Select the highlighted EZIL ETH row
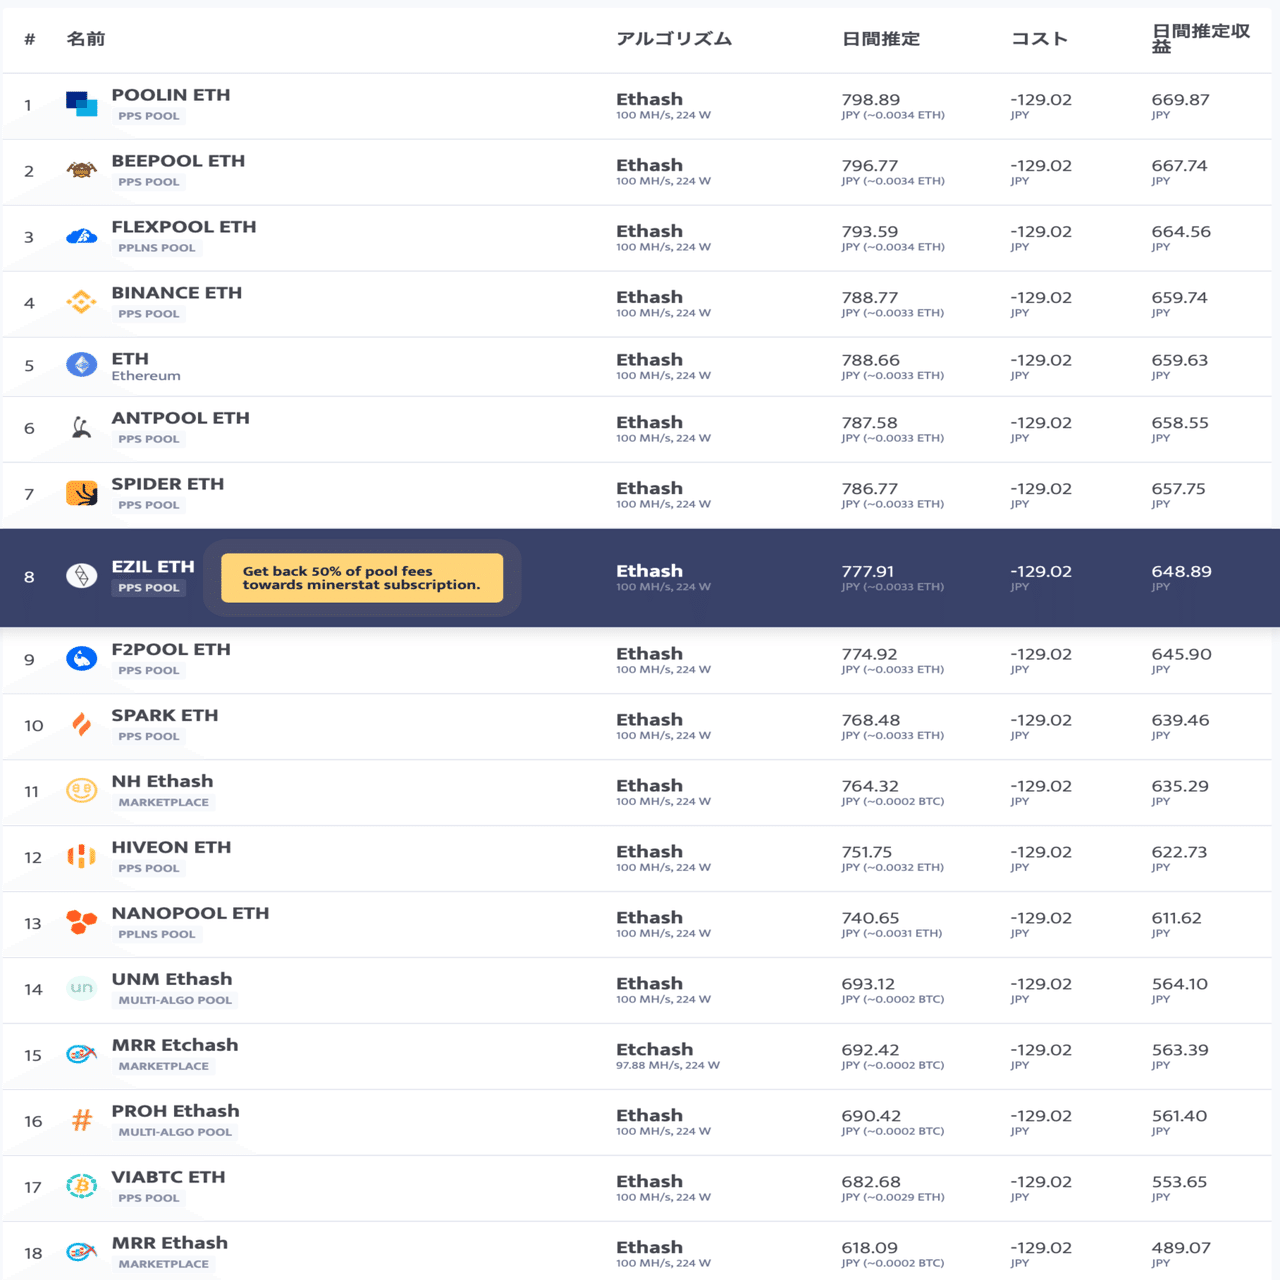This screenshot has width=1280, height=1280. click(640, 578)
